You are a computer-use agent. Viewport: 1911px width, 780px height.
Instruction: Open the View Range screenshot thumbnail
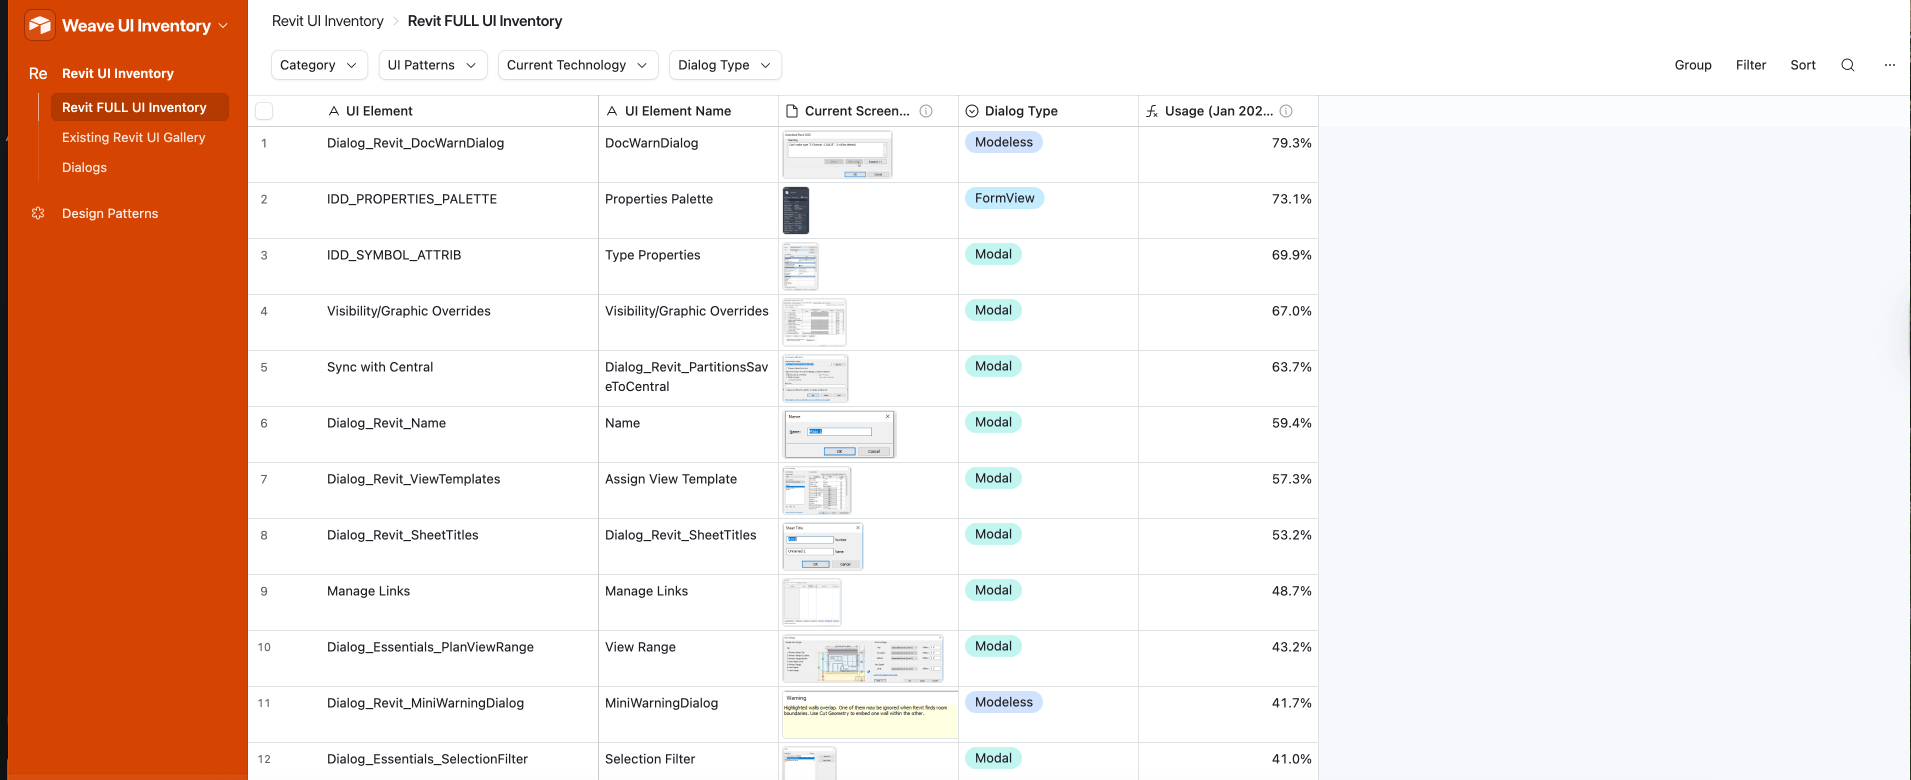tap(863, 659)
